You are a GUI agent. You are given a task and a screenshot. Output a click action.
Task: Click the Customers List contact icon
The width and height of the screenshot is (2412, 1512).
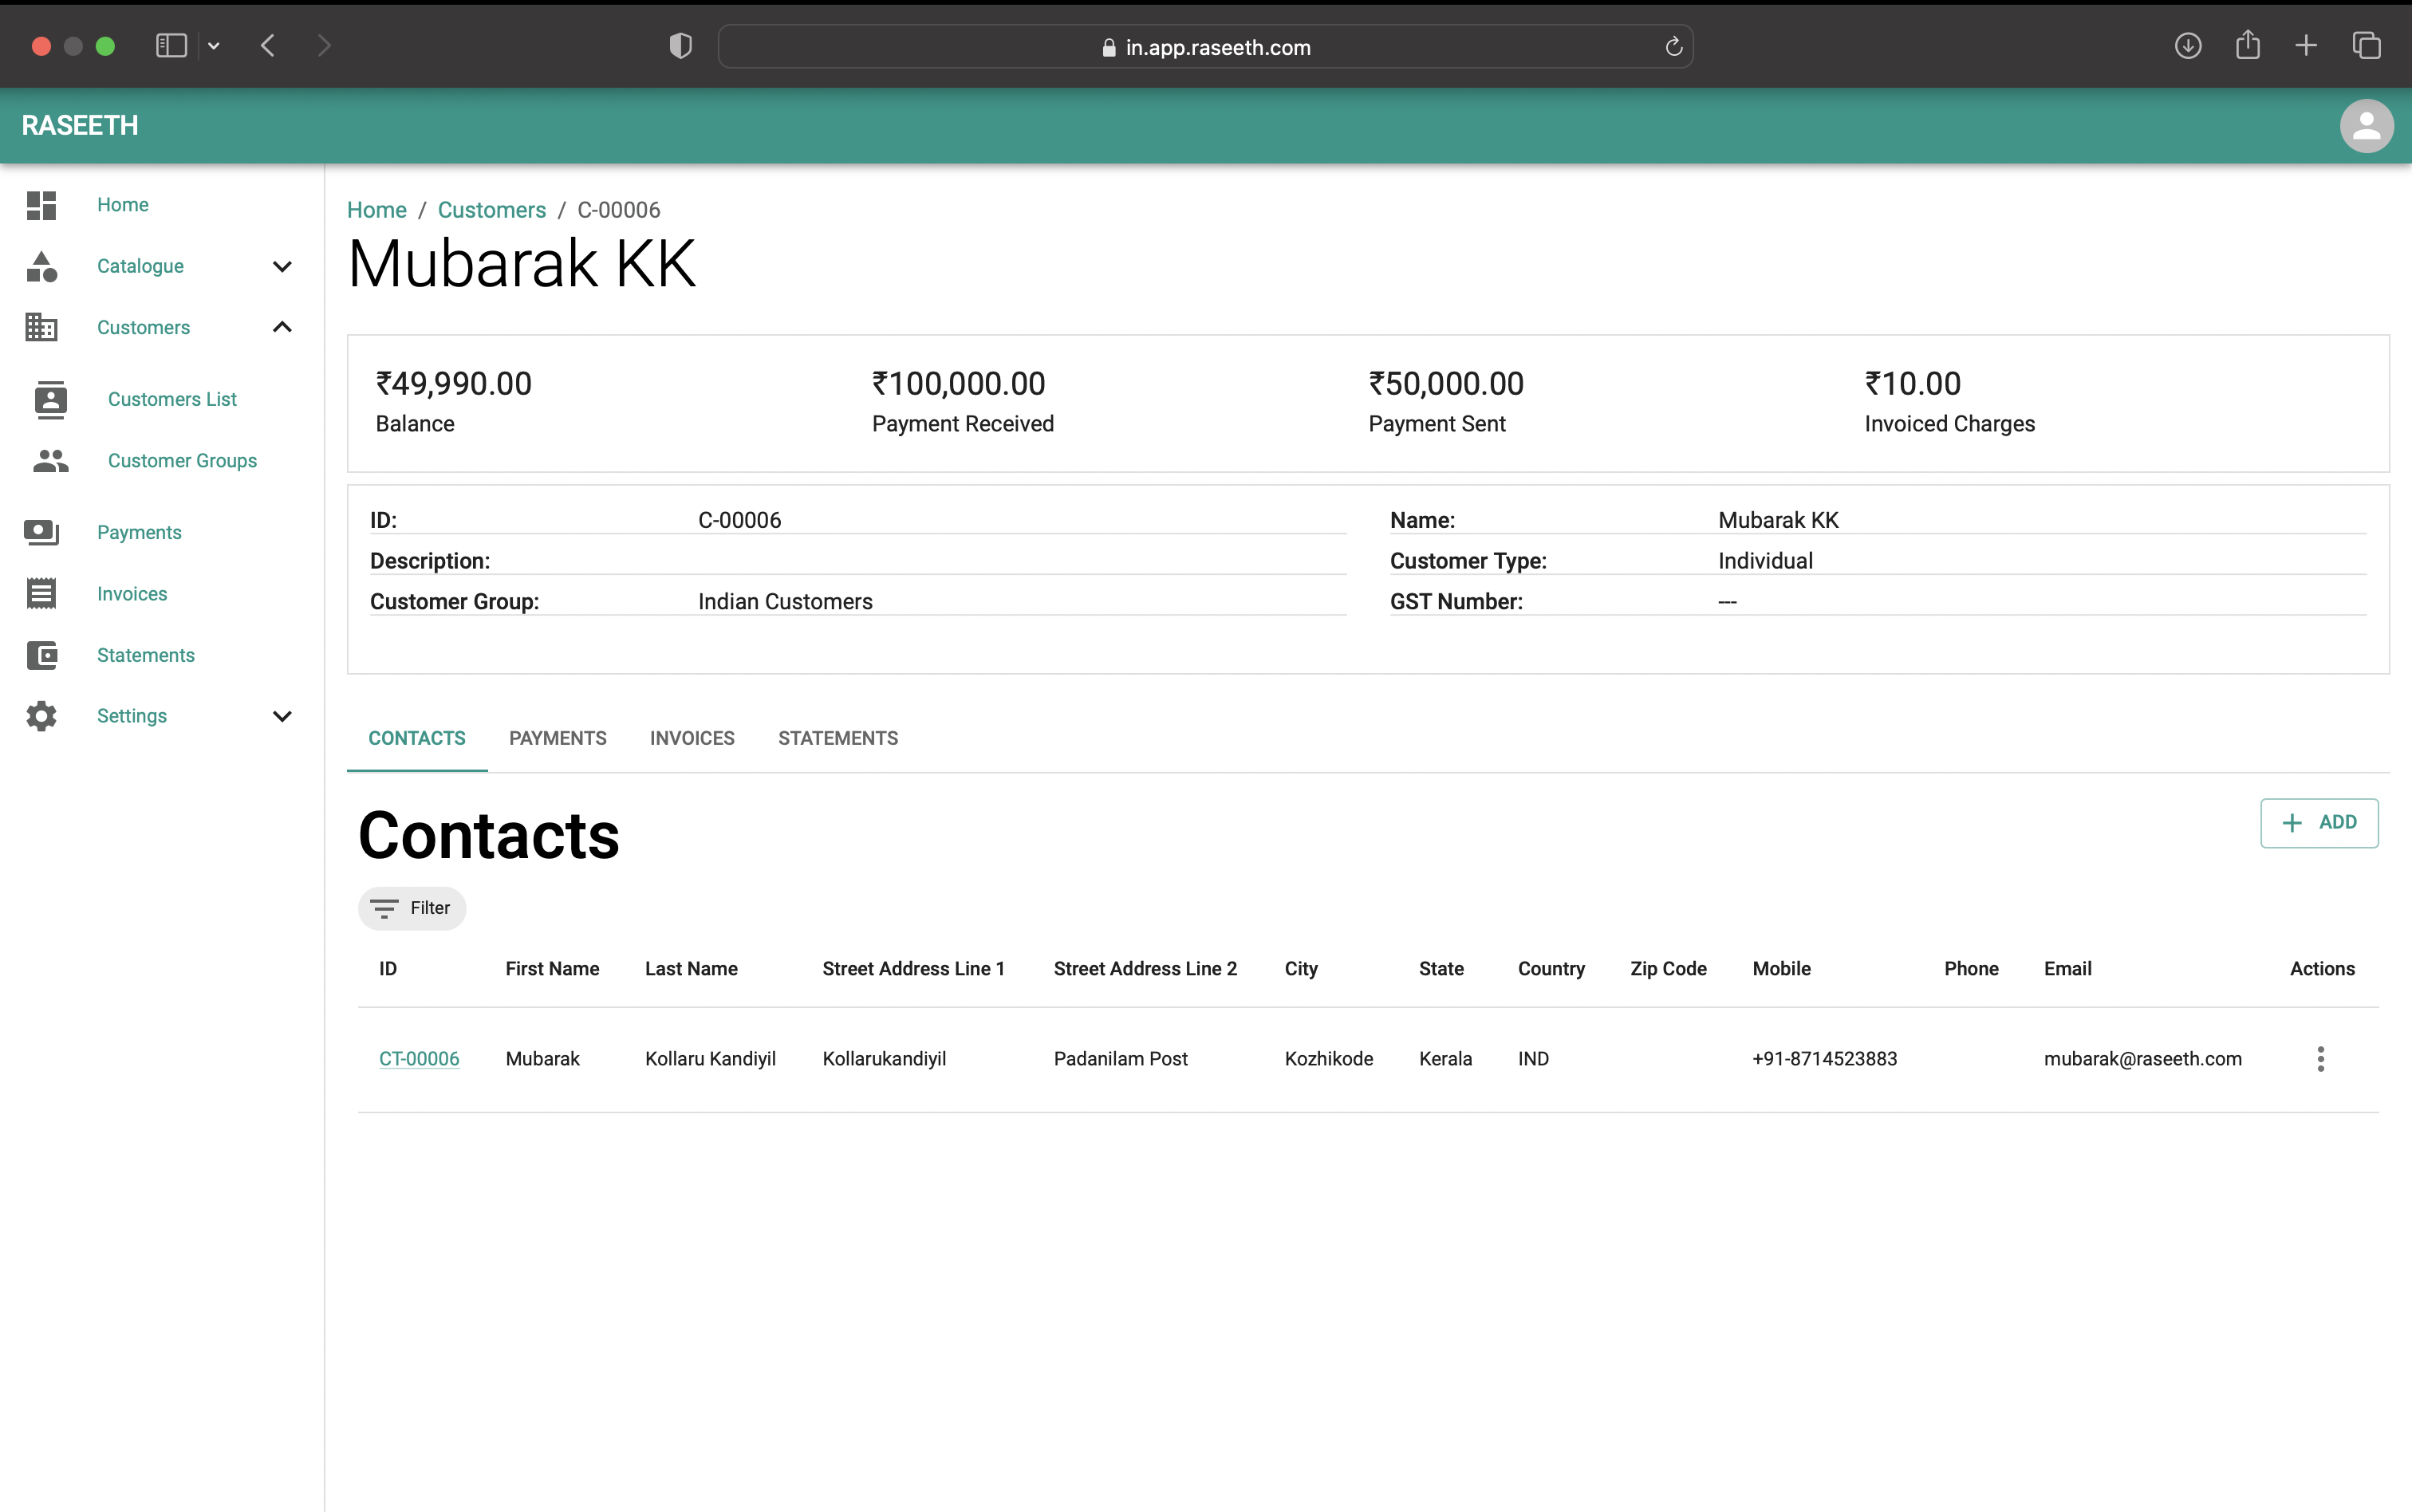pyautogui.click(x=51, y=399)
